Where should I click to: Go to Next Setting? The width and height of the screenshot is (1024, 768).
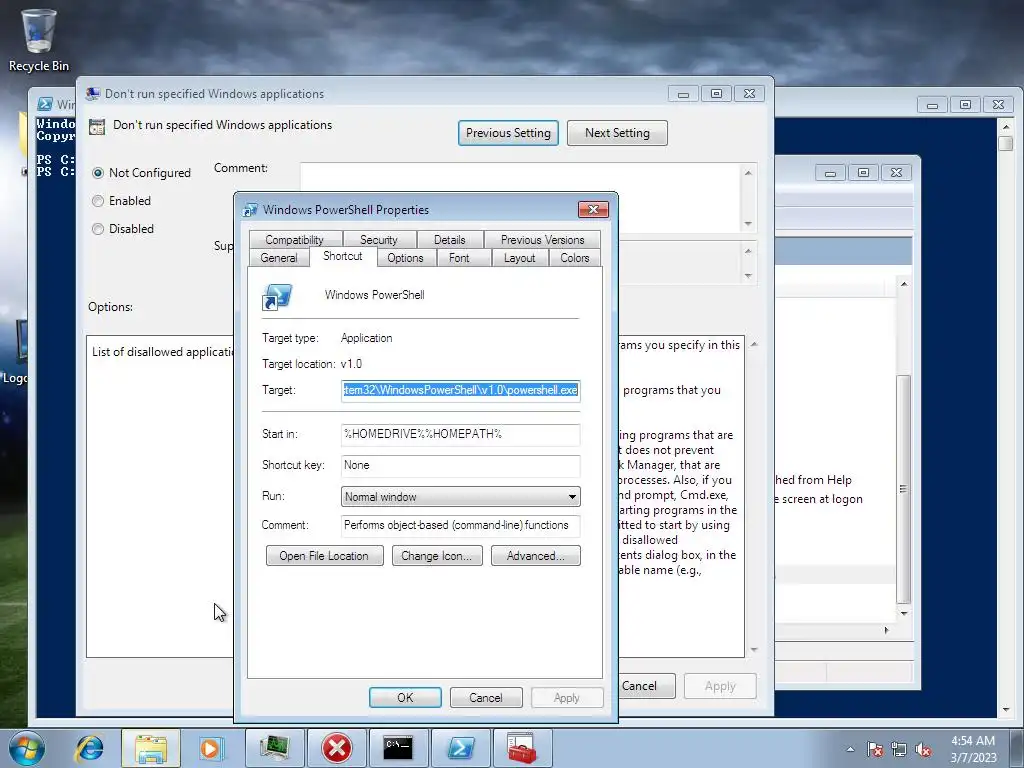click(x=617, y=133)
